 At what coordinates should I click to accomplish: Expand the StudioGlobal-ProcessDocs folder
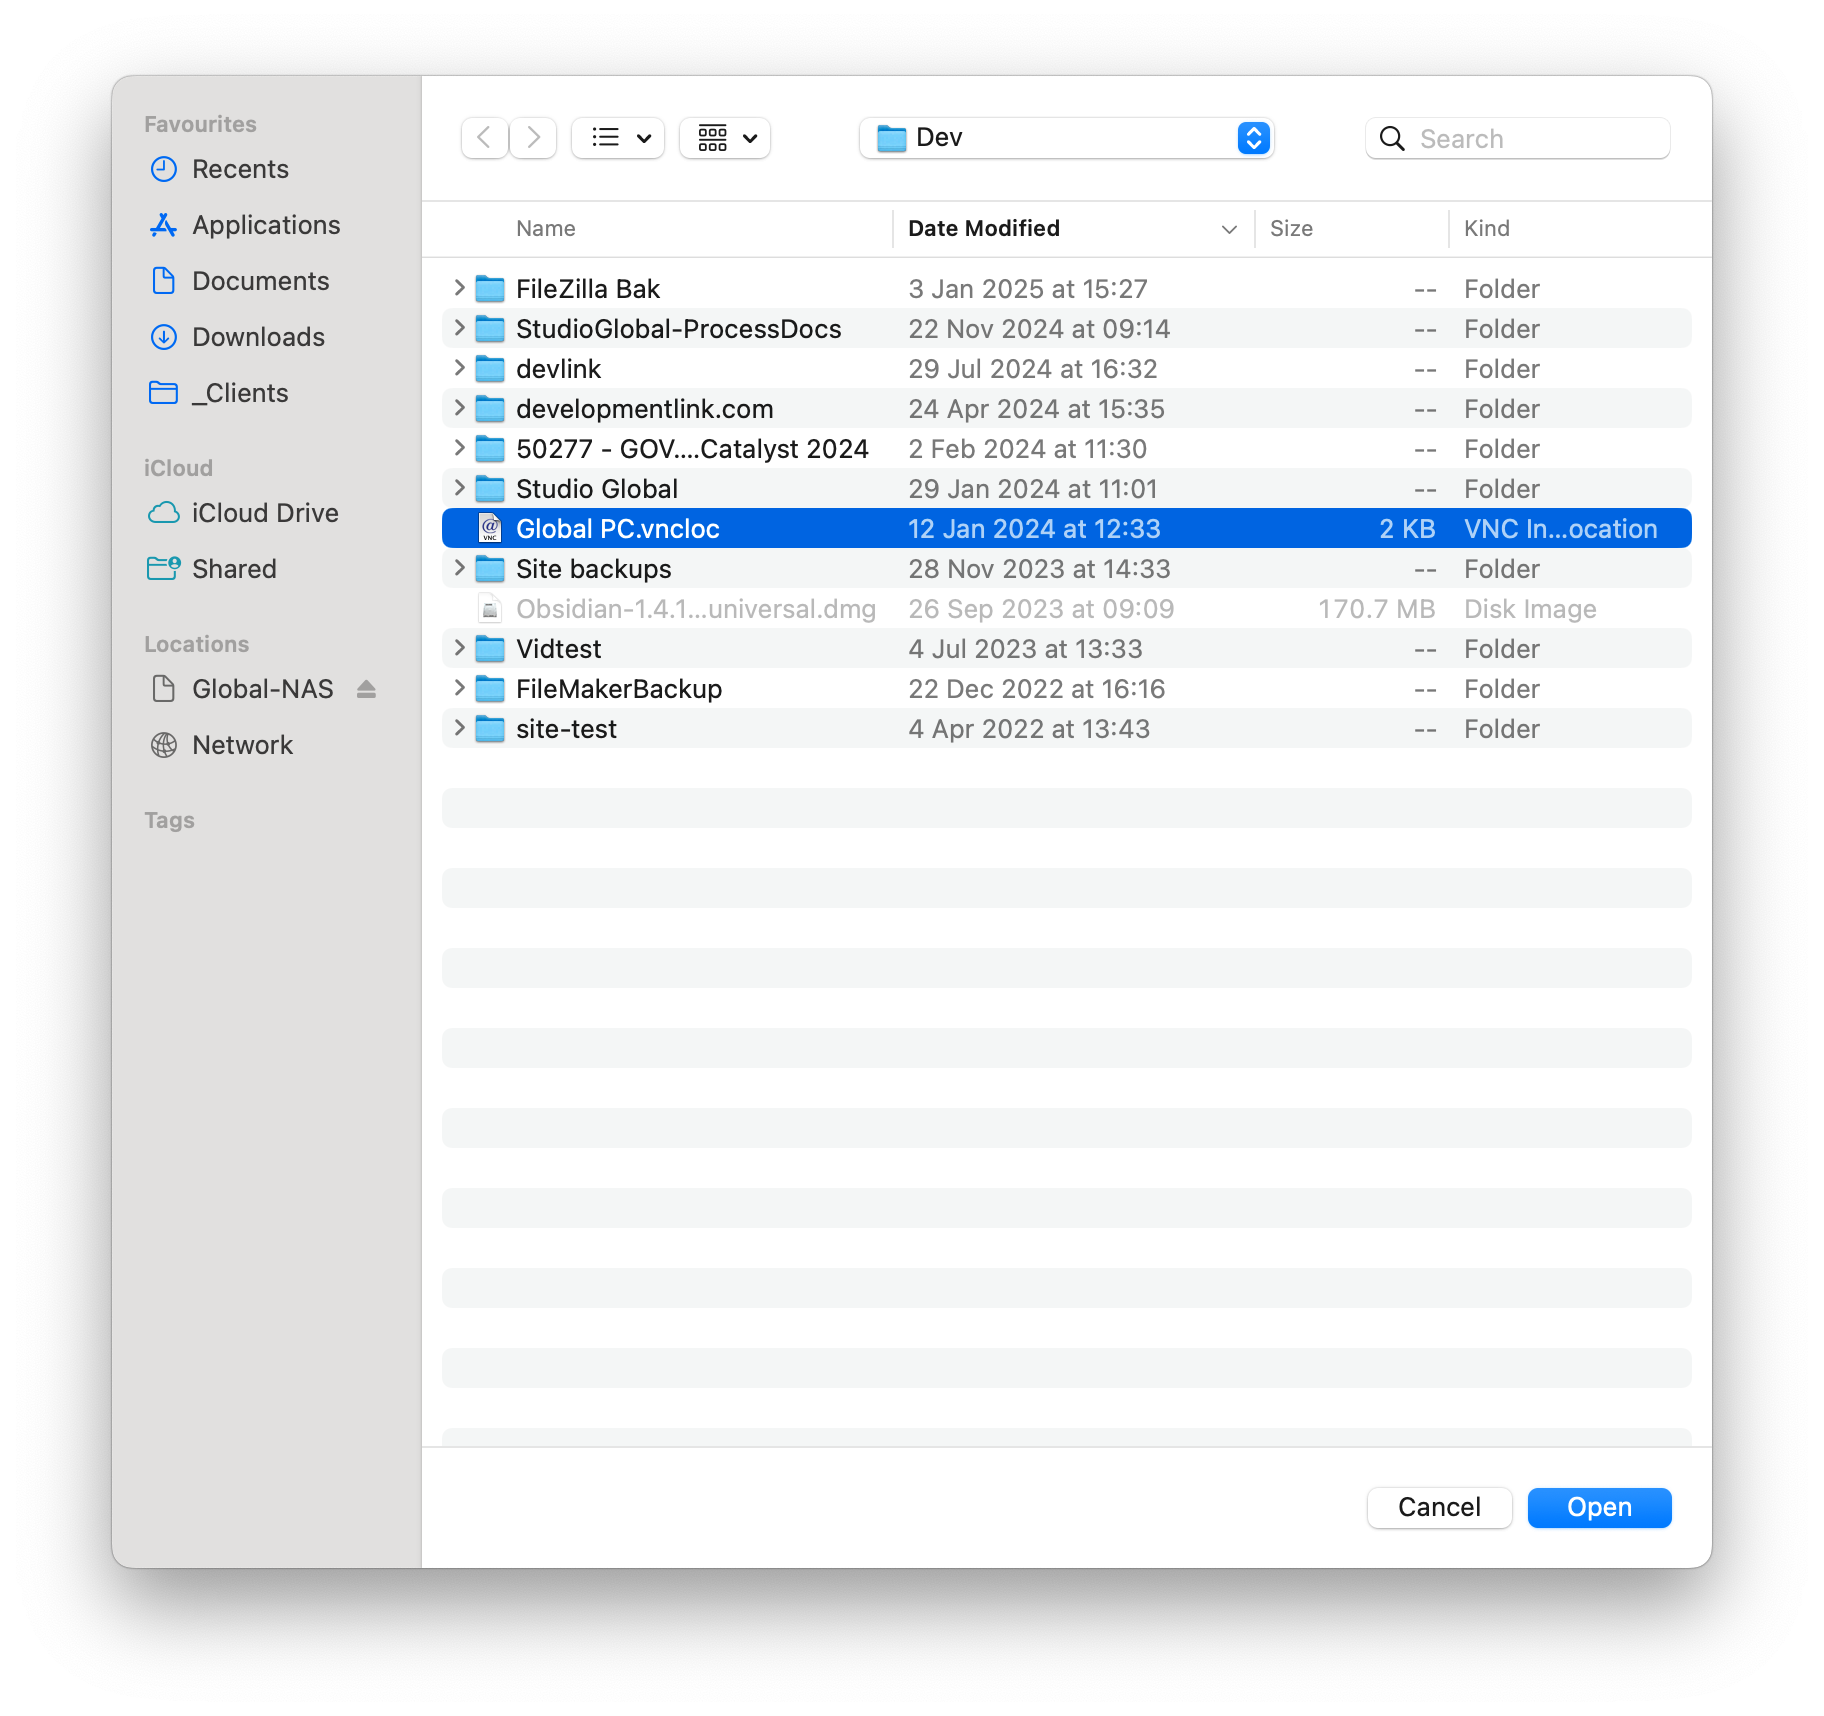(x=459, y=328)
